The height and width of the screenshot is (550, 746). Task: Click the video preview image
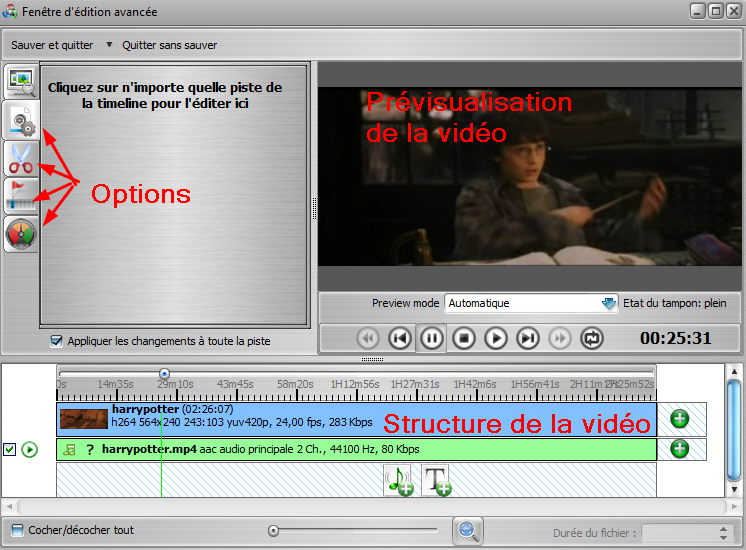pos(530,176)
